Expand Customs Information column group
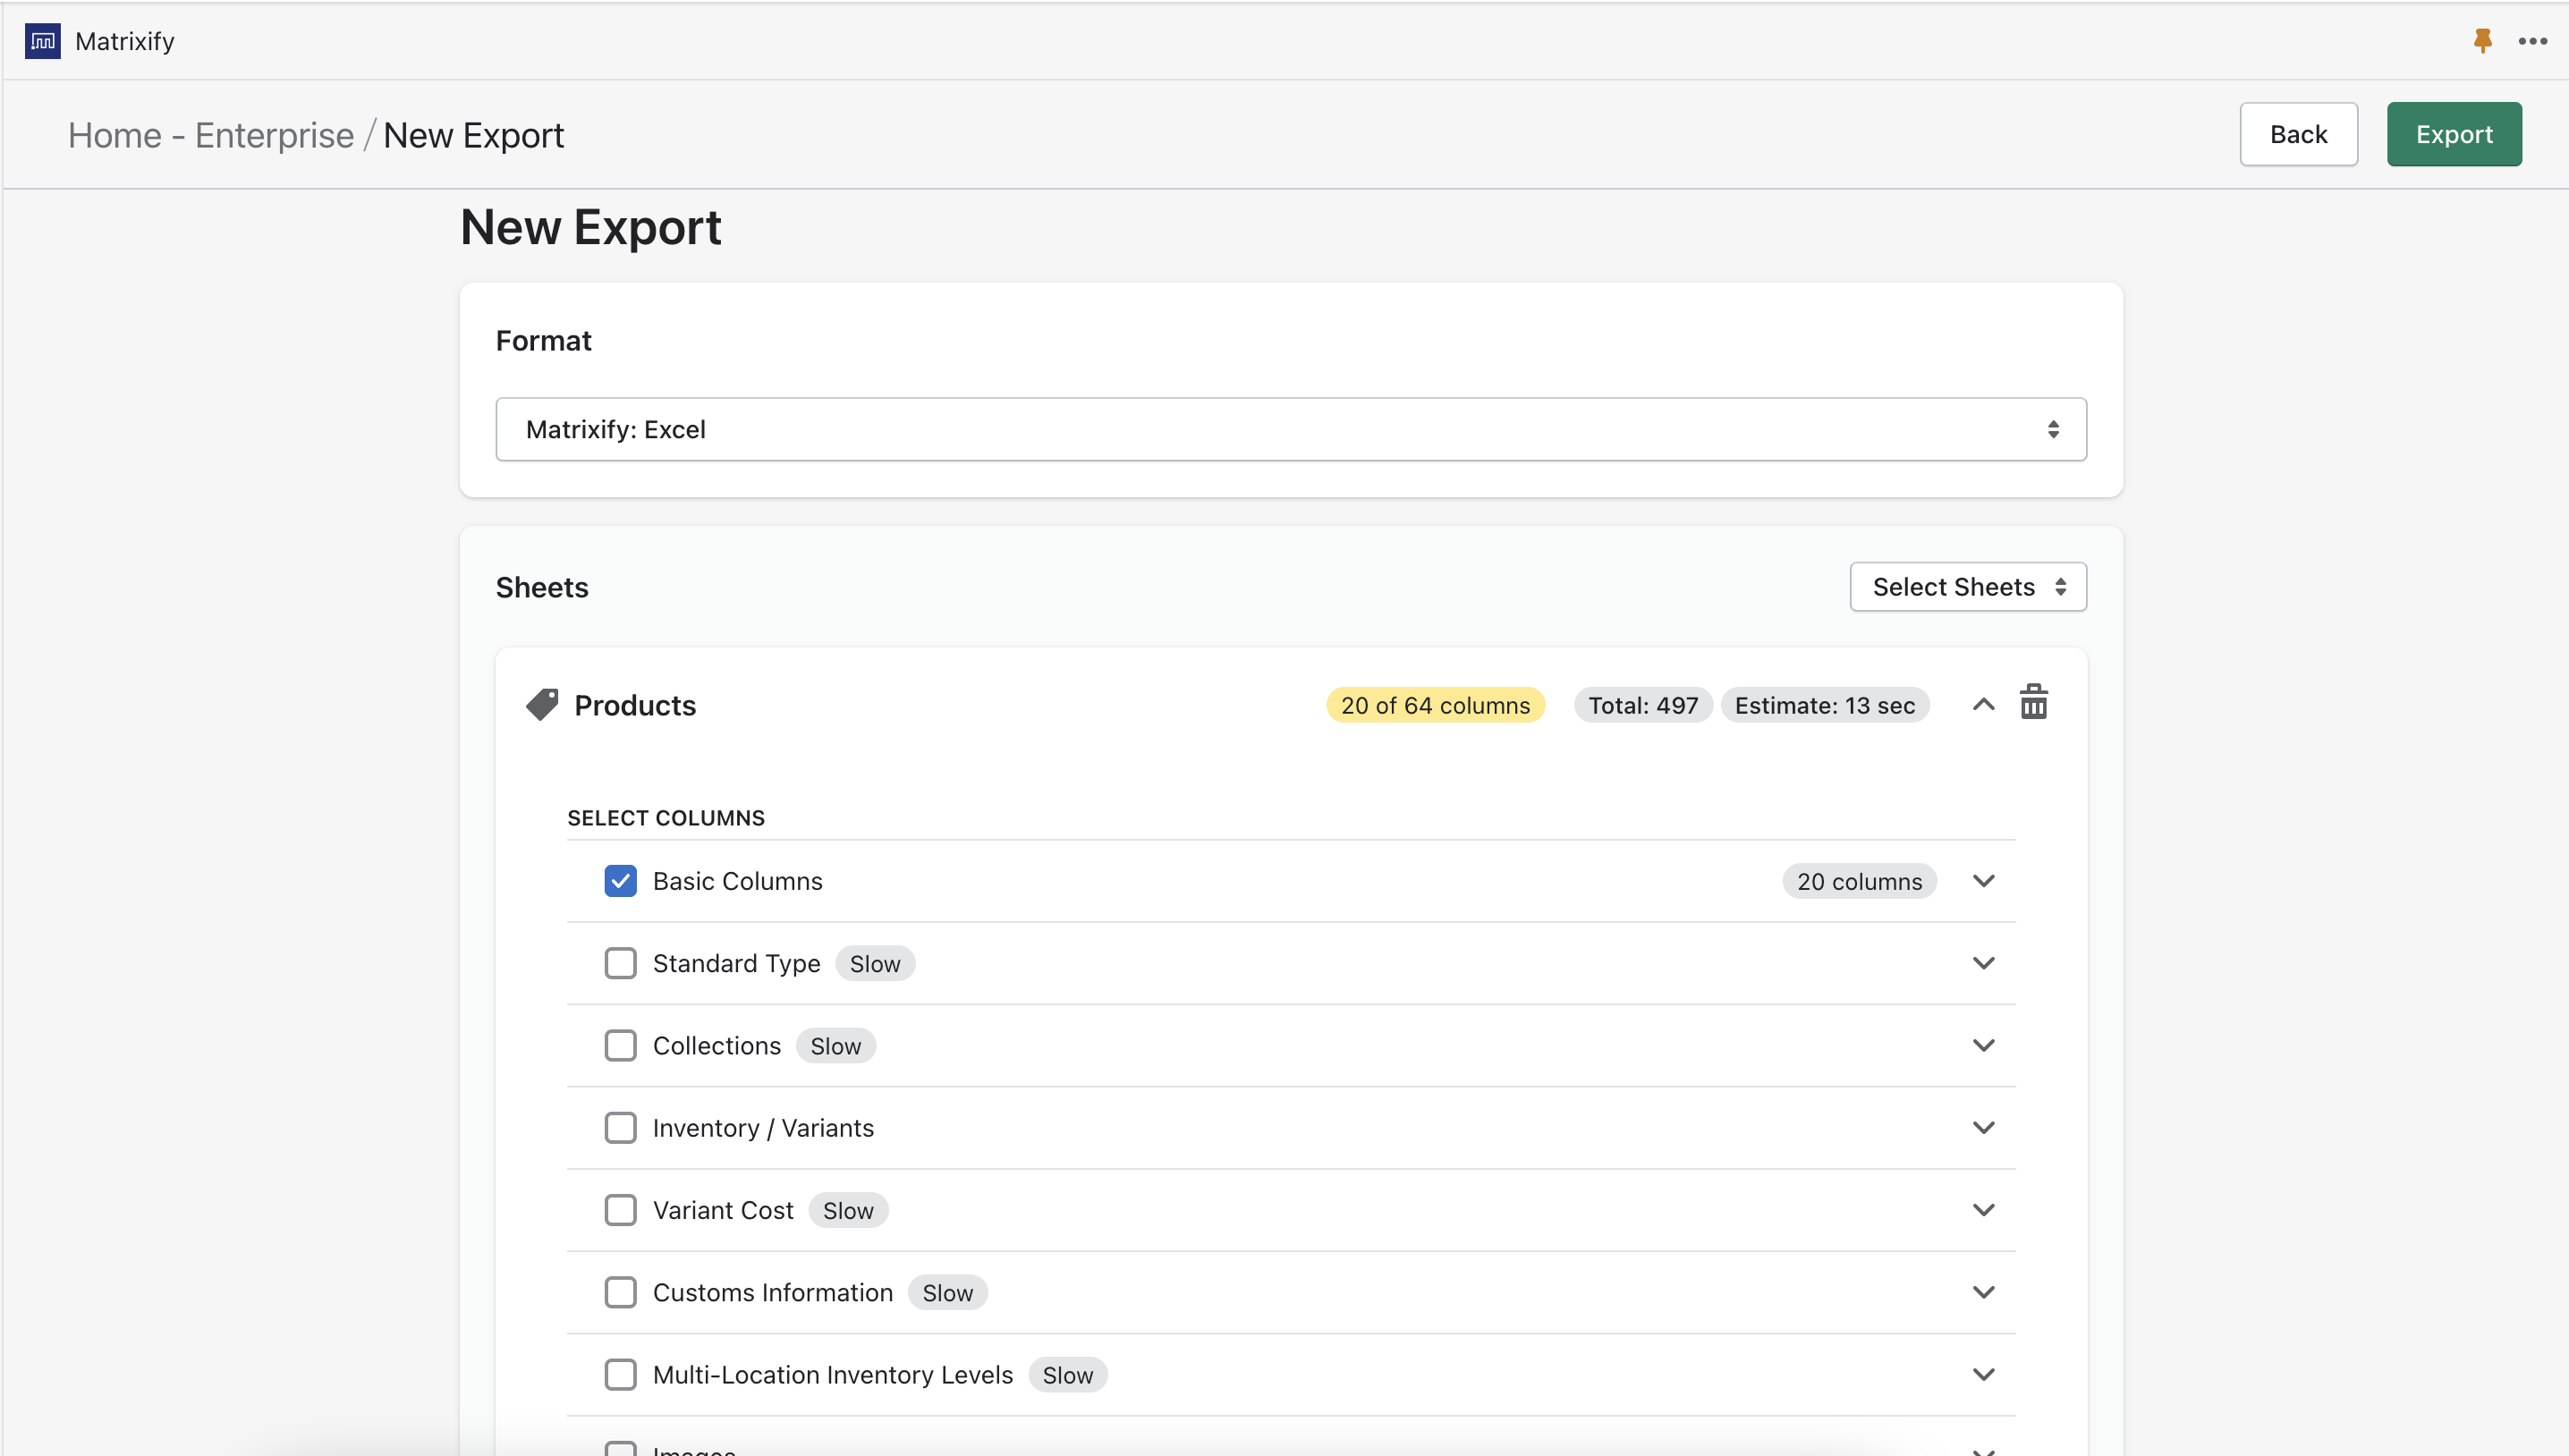 1983,1292
